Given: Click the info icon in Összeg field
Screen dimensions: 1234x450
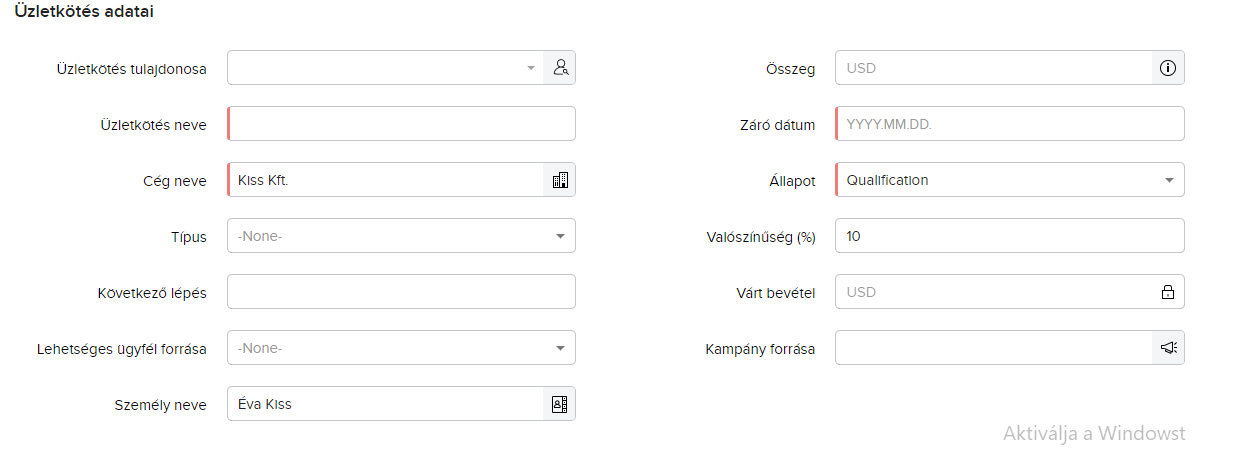Looking at the screenshot, I should click(x=1167, y=68).
